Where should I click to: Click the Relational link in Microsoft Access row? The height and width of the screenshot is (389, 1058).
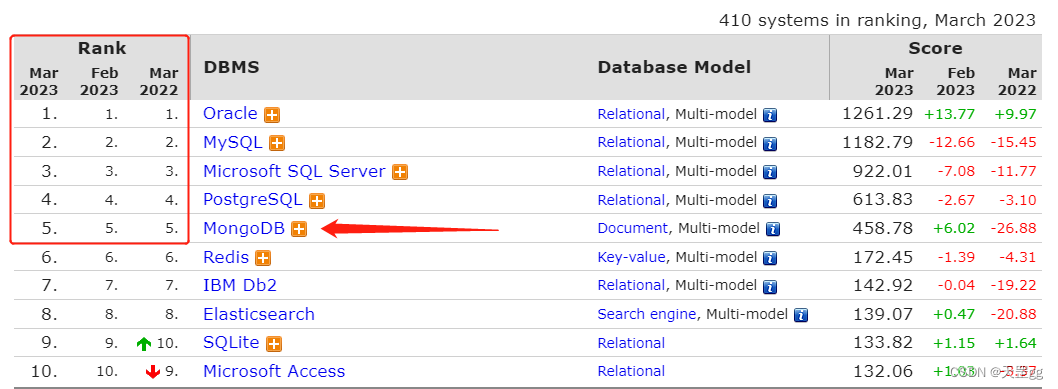[x=631, y=371]
